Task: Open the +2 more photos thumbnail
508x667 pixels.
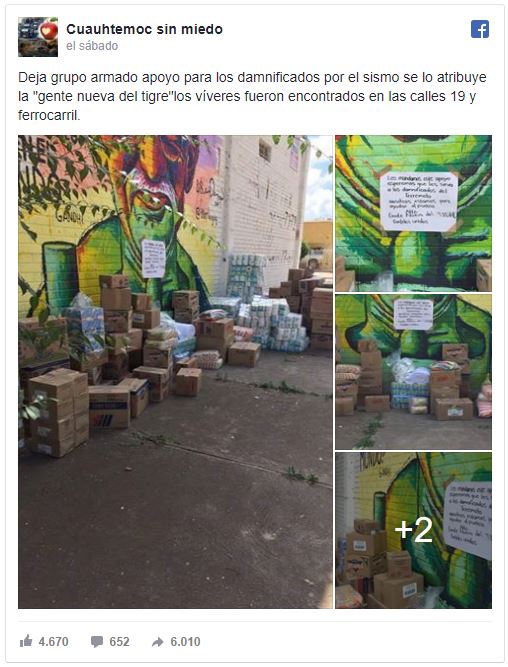Action: pos(413,530)
